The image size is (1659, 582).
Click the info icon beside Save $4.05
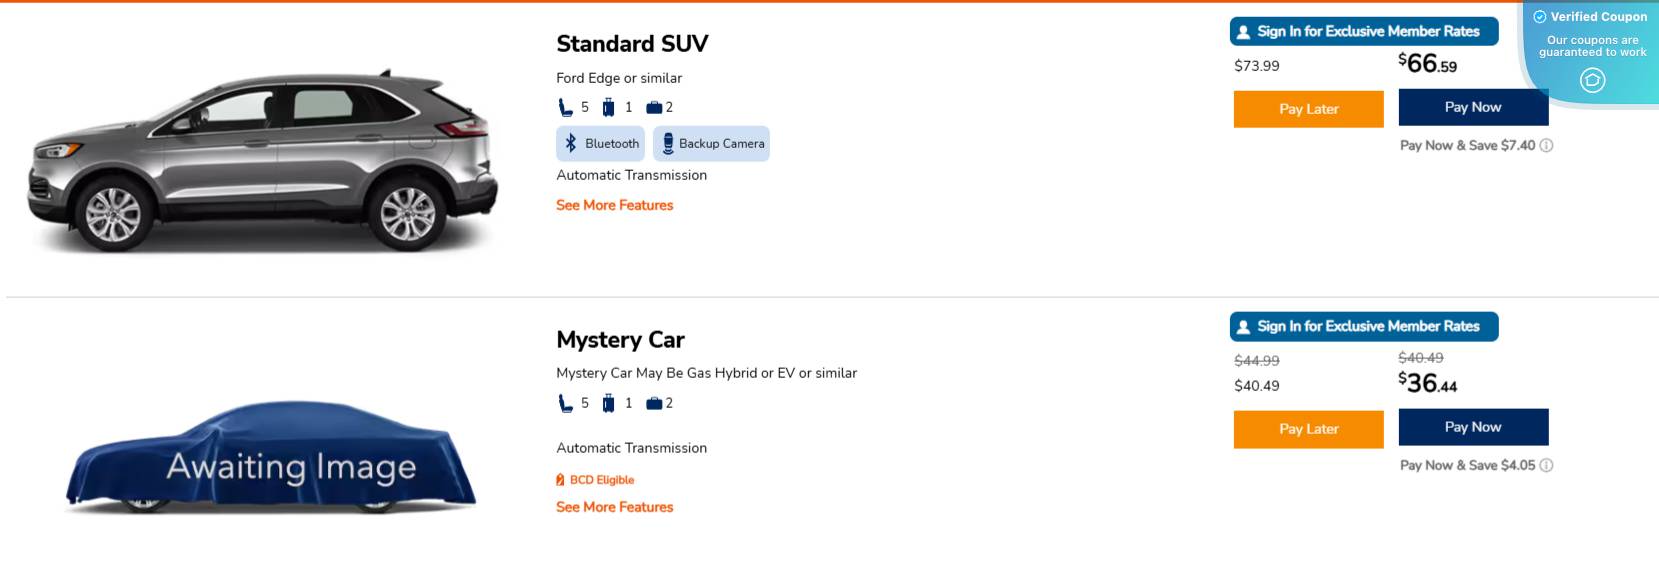(1546, 465)
